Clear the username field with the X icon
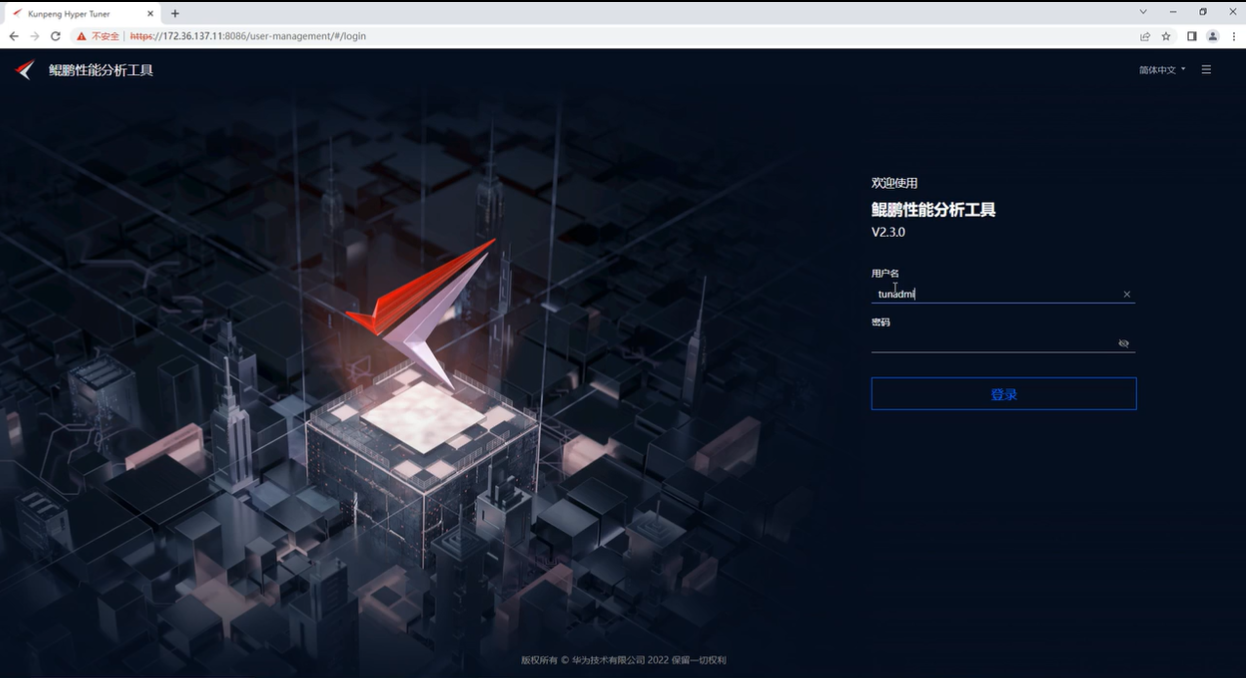The height and width of the screenshot is (678, 1246). 1127,294
